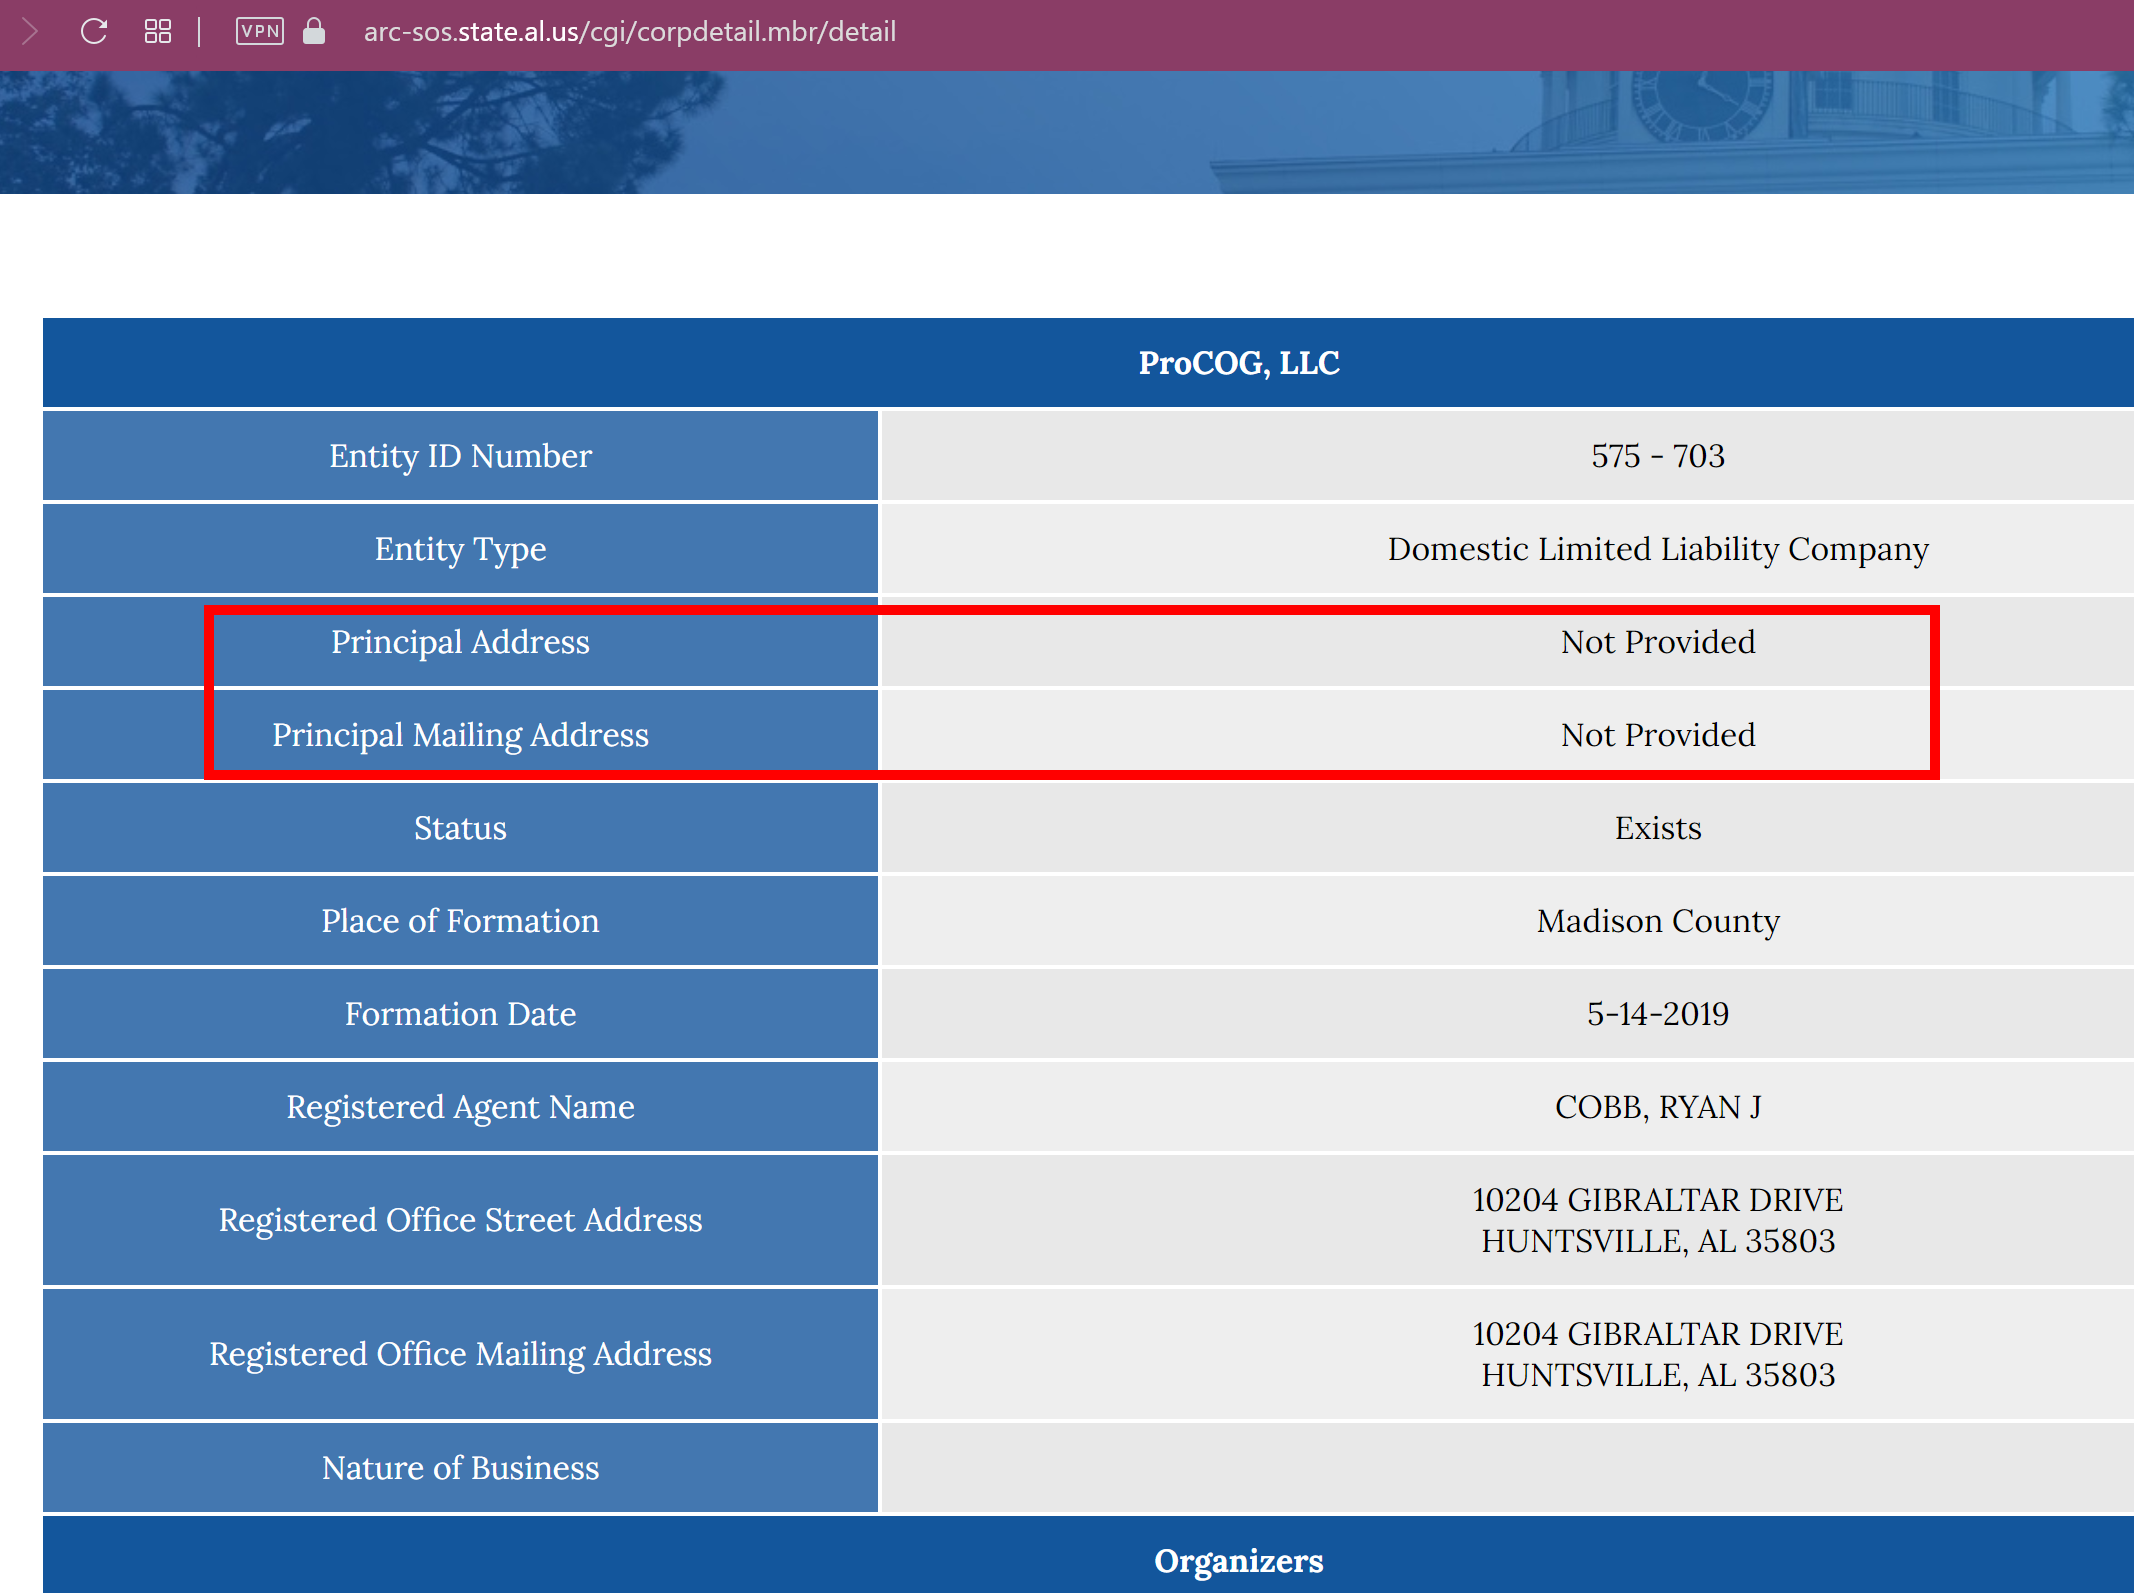2134x1593 pixels.
Task: Click the Place of Formation label
Action: click(x=460, y=921)
